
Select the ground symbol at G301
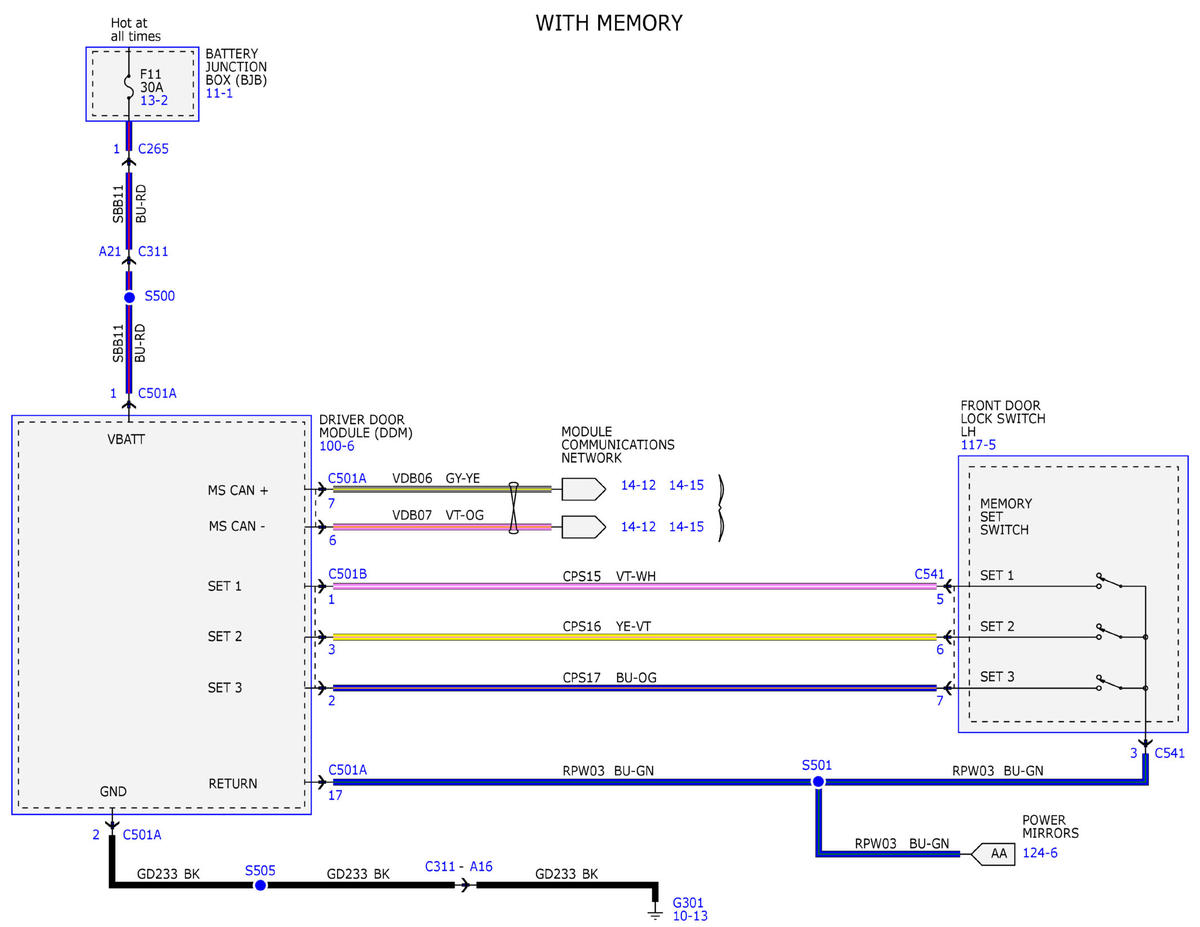[x=655, y=912]
